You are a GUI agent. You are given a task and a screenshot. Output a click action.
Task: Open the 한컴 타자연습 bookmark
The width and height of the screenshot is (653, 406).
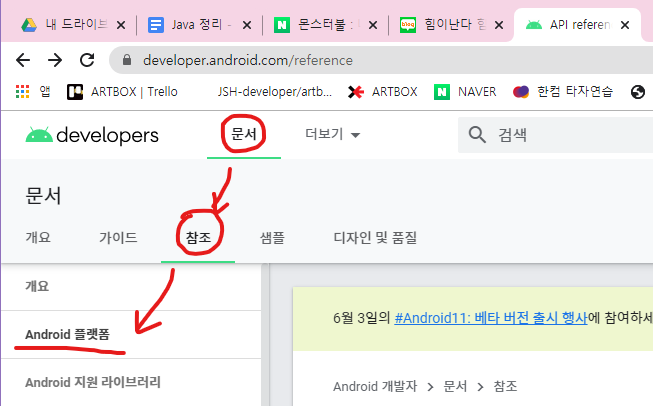click(x=563, y=92)
